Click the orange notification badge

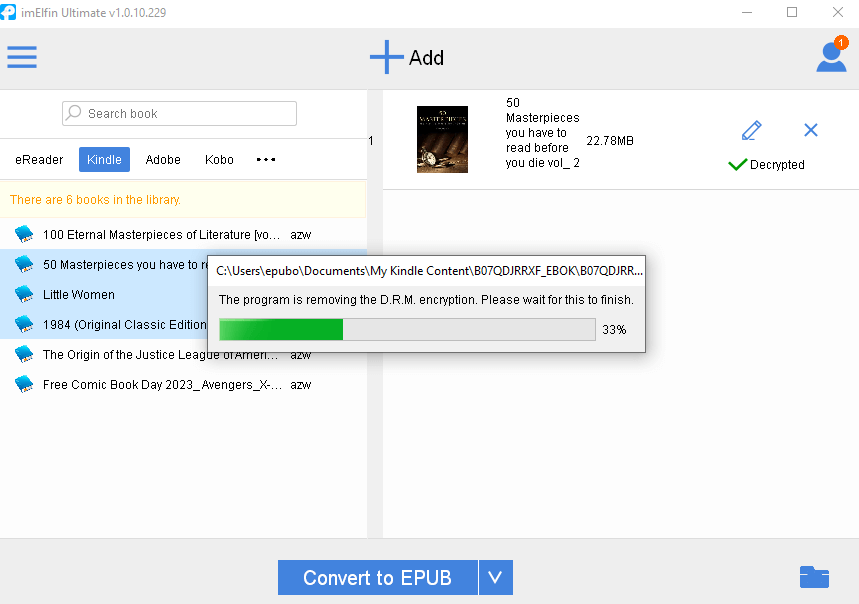click(841, 42)
